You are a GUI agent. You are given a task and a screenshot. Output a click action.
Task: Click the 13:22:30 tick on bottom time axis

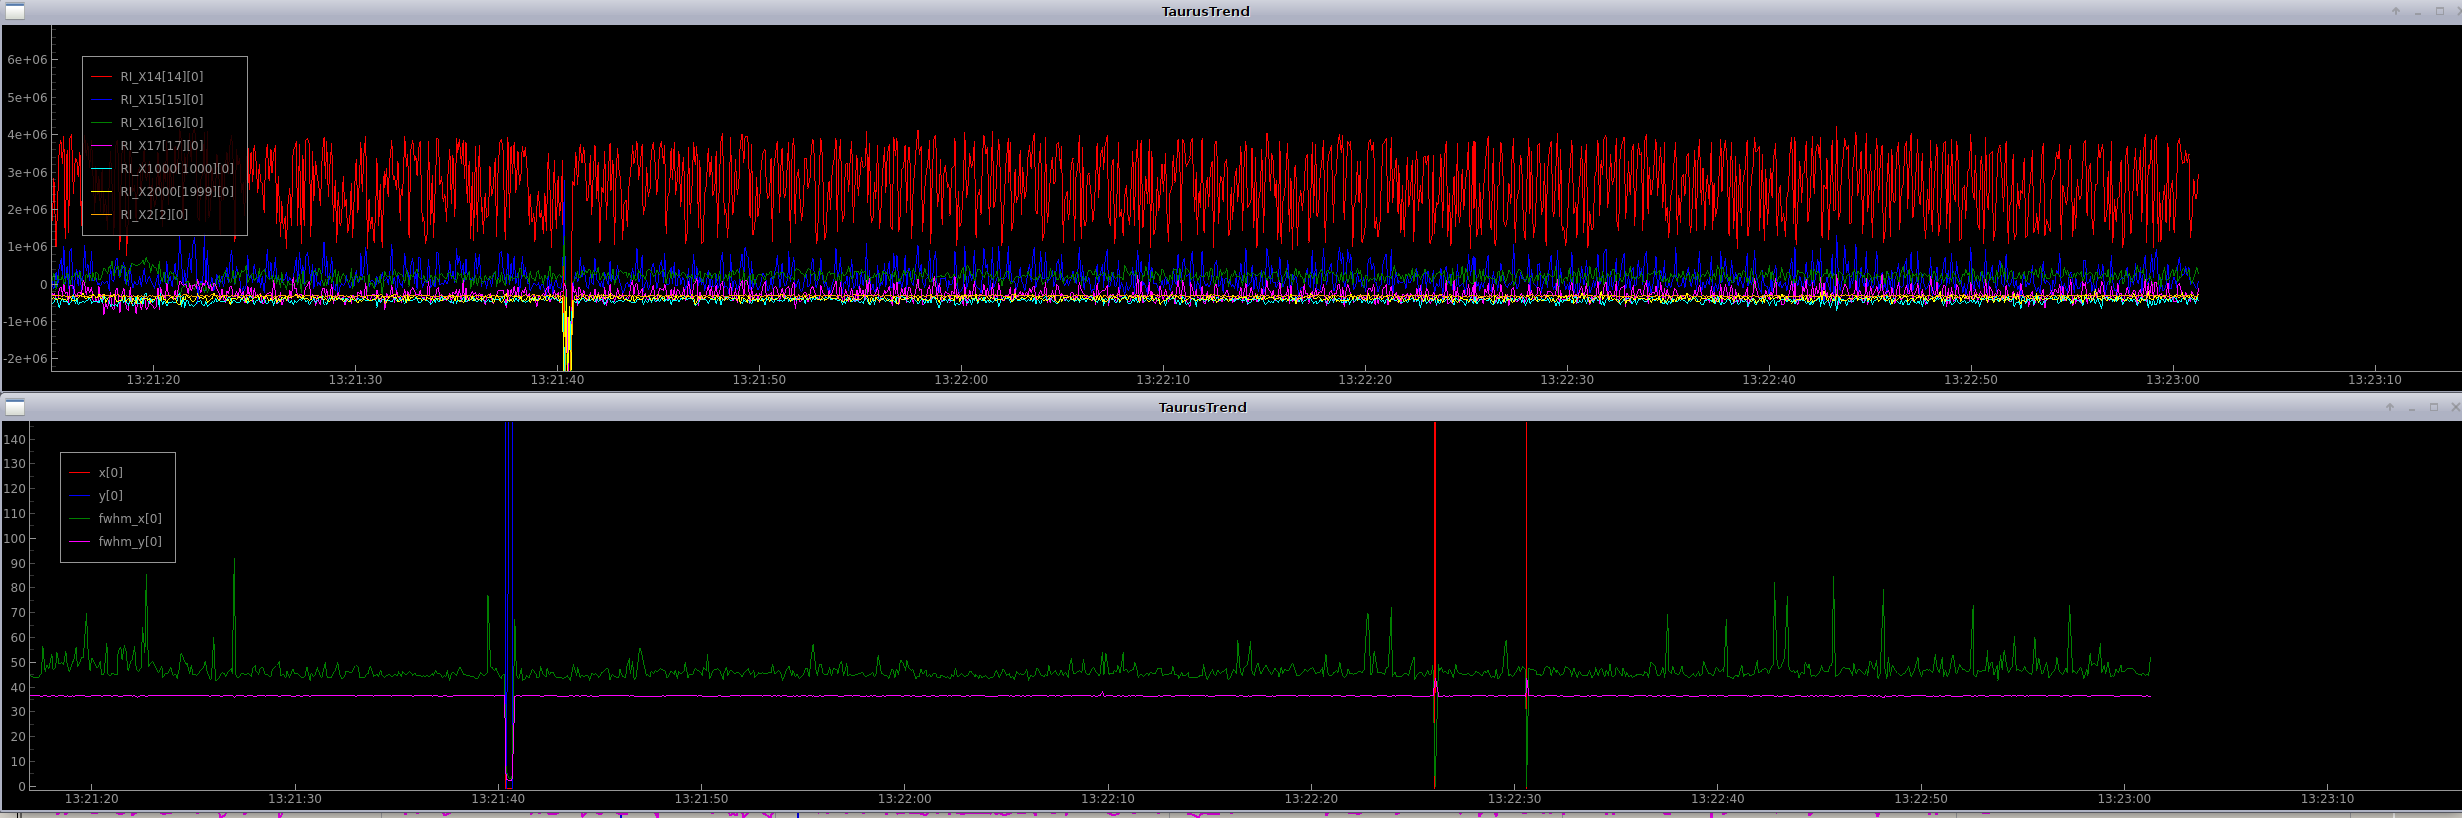pos(1514,799)
